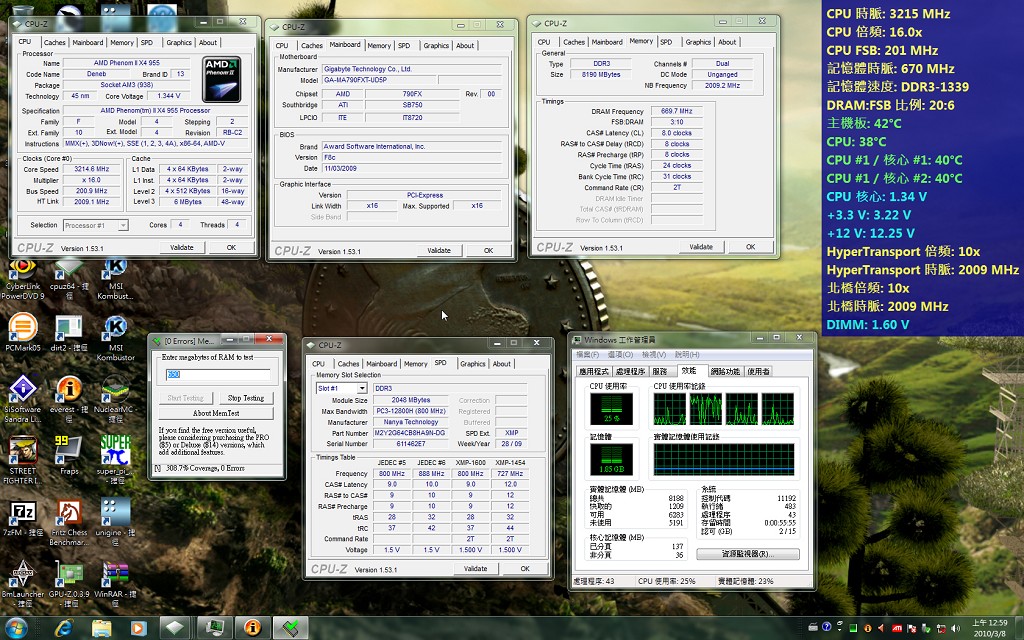Open the Memory tab in the SPD CPU-Z window

coord(415,364)
